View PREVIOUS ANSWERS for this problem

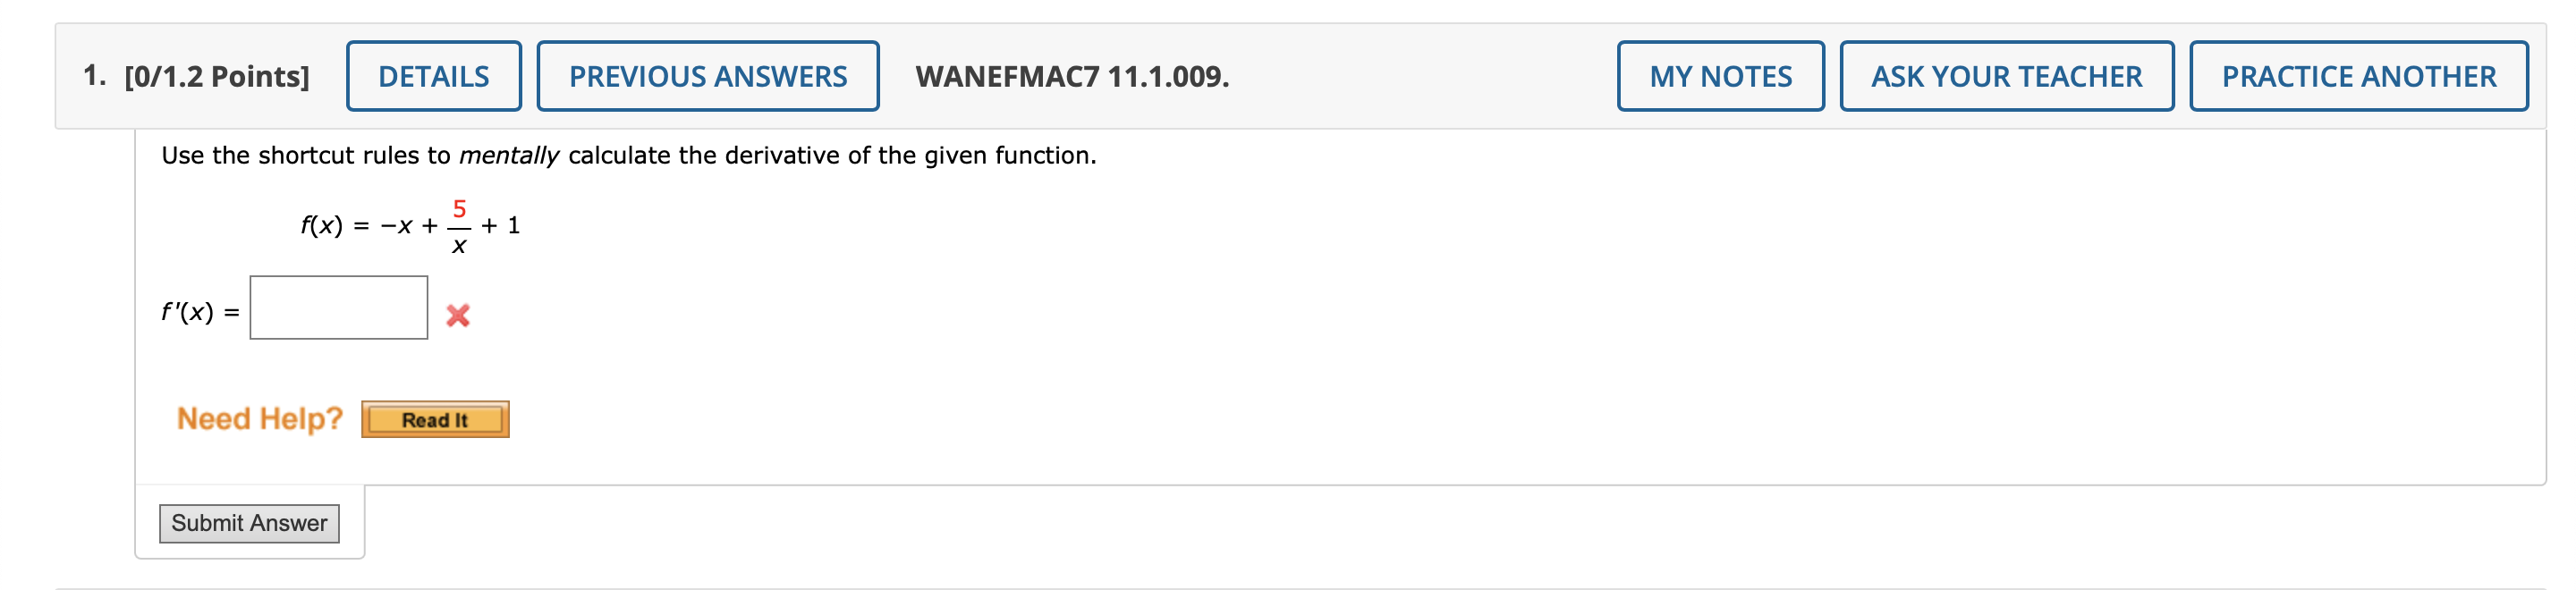[x=707, y=74]
